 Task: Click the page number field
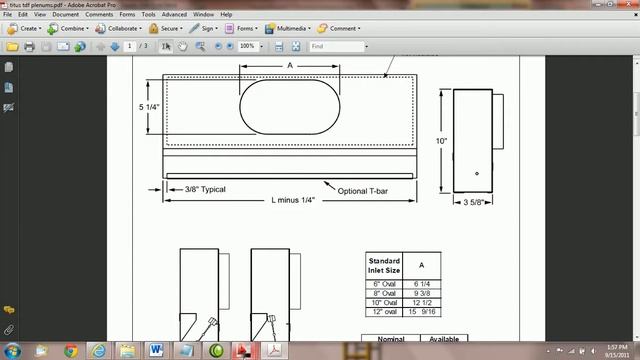(x=130, y=46)
